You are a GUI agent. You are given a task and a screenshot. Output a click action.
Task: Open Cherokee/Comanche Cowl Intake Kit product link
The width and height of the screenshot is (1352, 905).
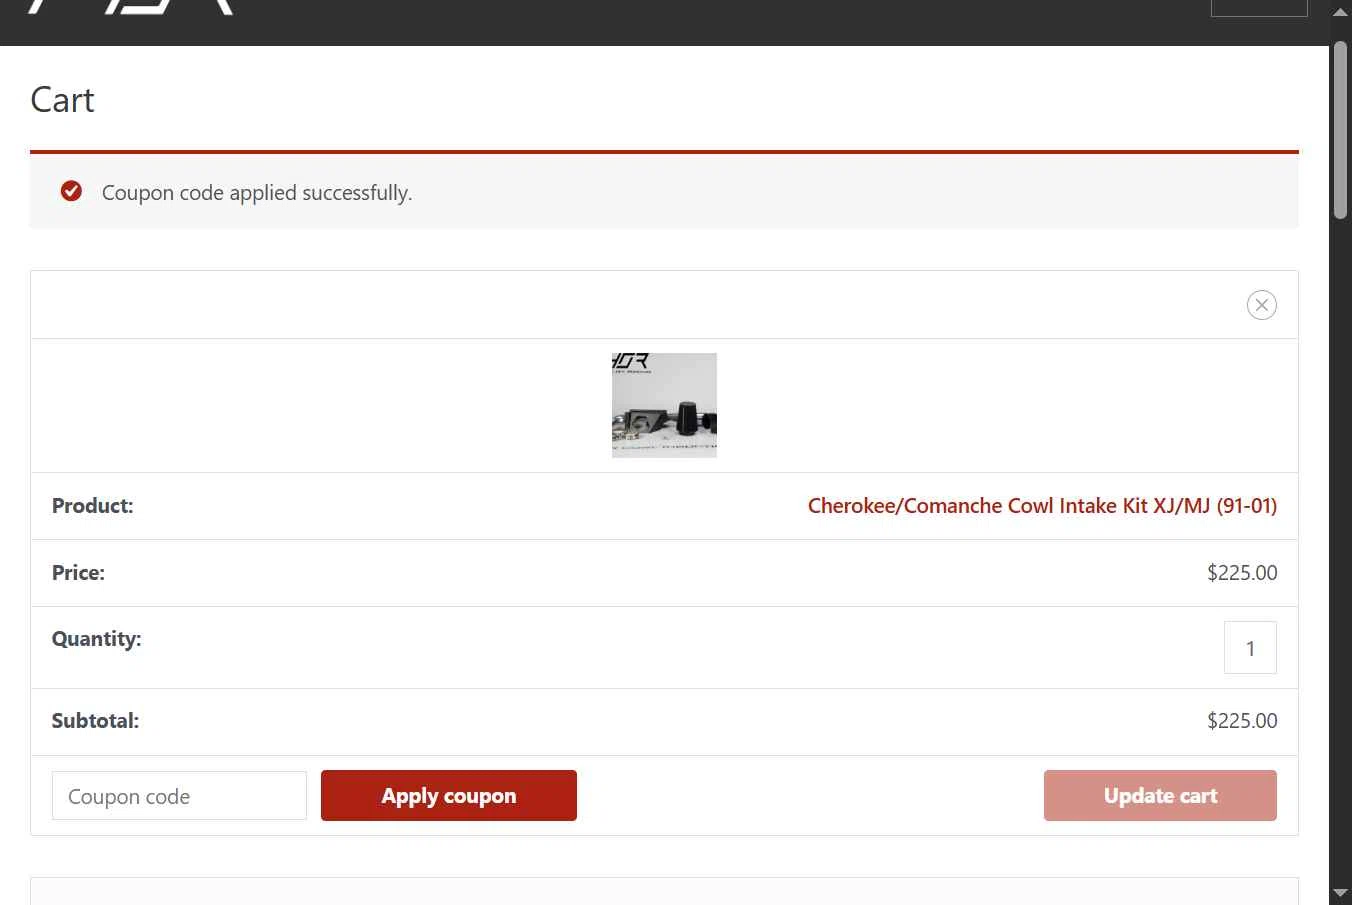(x=1042, y=506)
